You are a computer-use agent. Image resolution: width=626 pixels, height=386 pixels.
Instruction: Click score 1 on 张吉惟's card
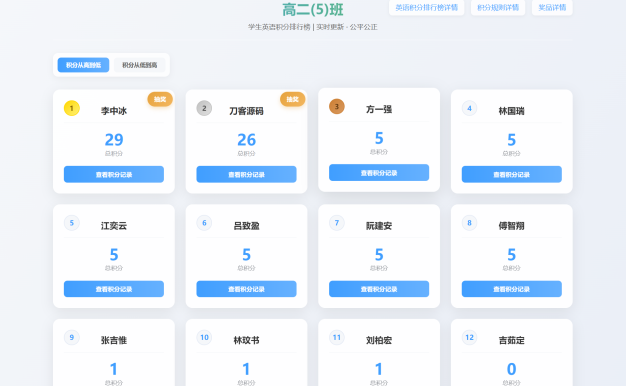coord(114,369)
